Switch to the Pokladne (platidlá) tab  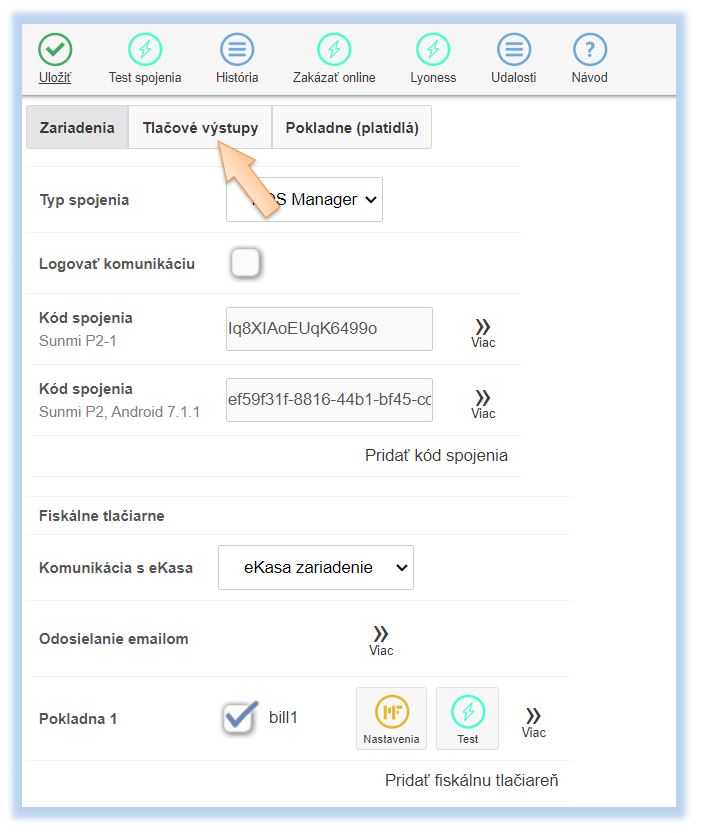pyautogui.click(x=351, y=128)
